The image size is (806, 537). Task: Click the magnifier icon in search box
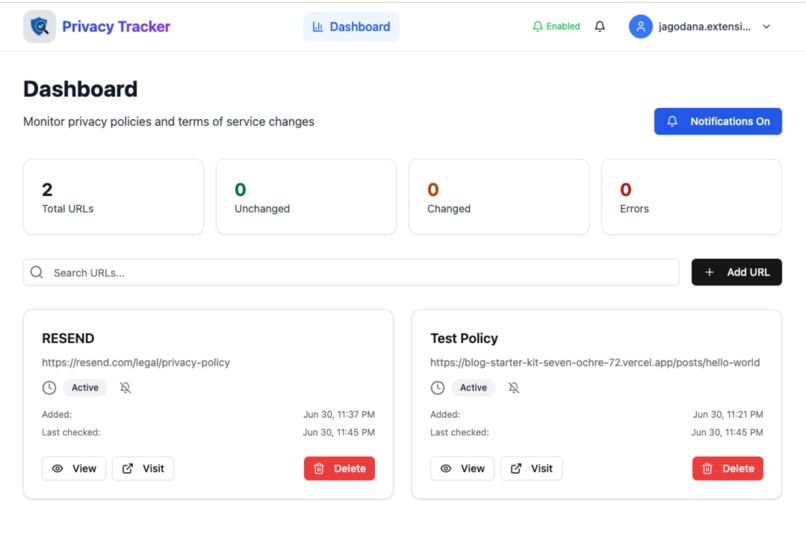[x=36, y=272]
